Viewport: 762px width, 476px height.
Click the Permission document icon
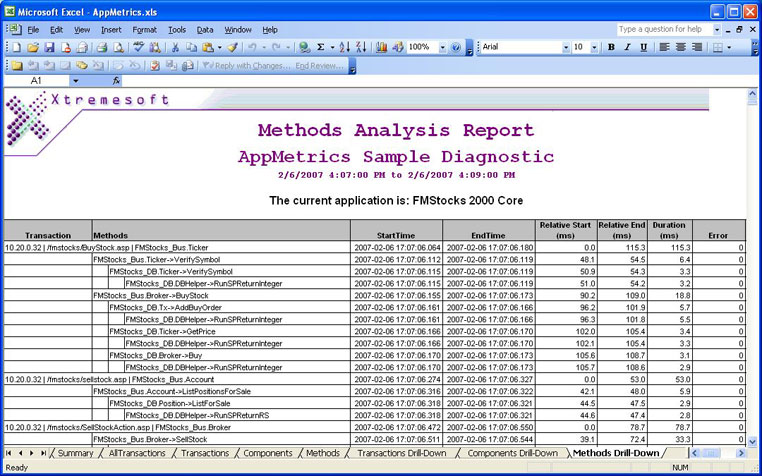pyautogui.click(x=65, y=47)
